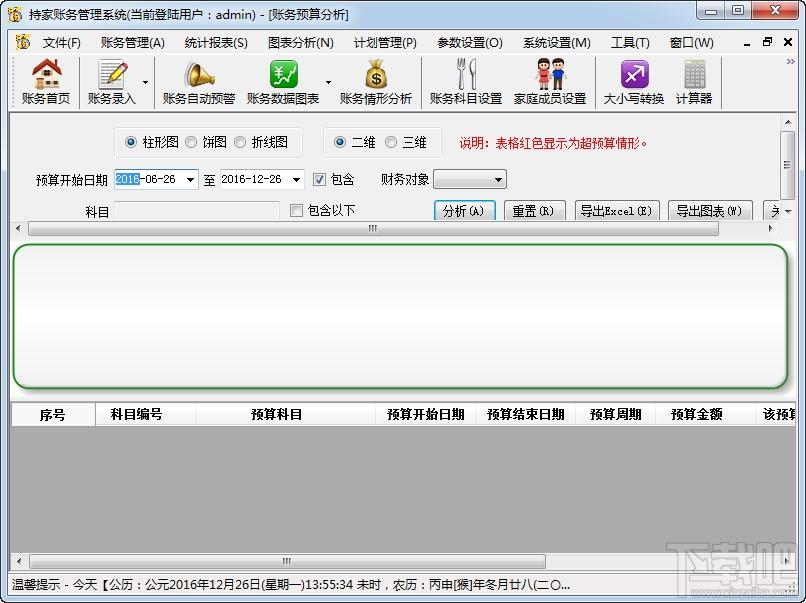The image size is (806, 603).
Task: Click the 预算结束日期 column header
Action: (526, 414)
